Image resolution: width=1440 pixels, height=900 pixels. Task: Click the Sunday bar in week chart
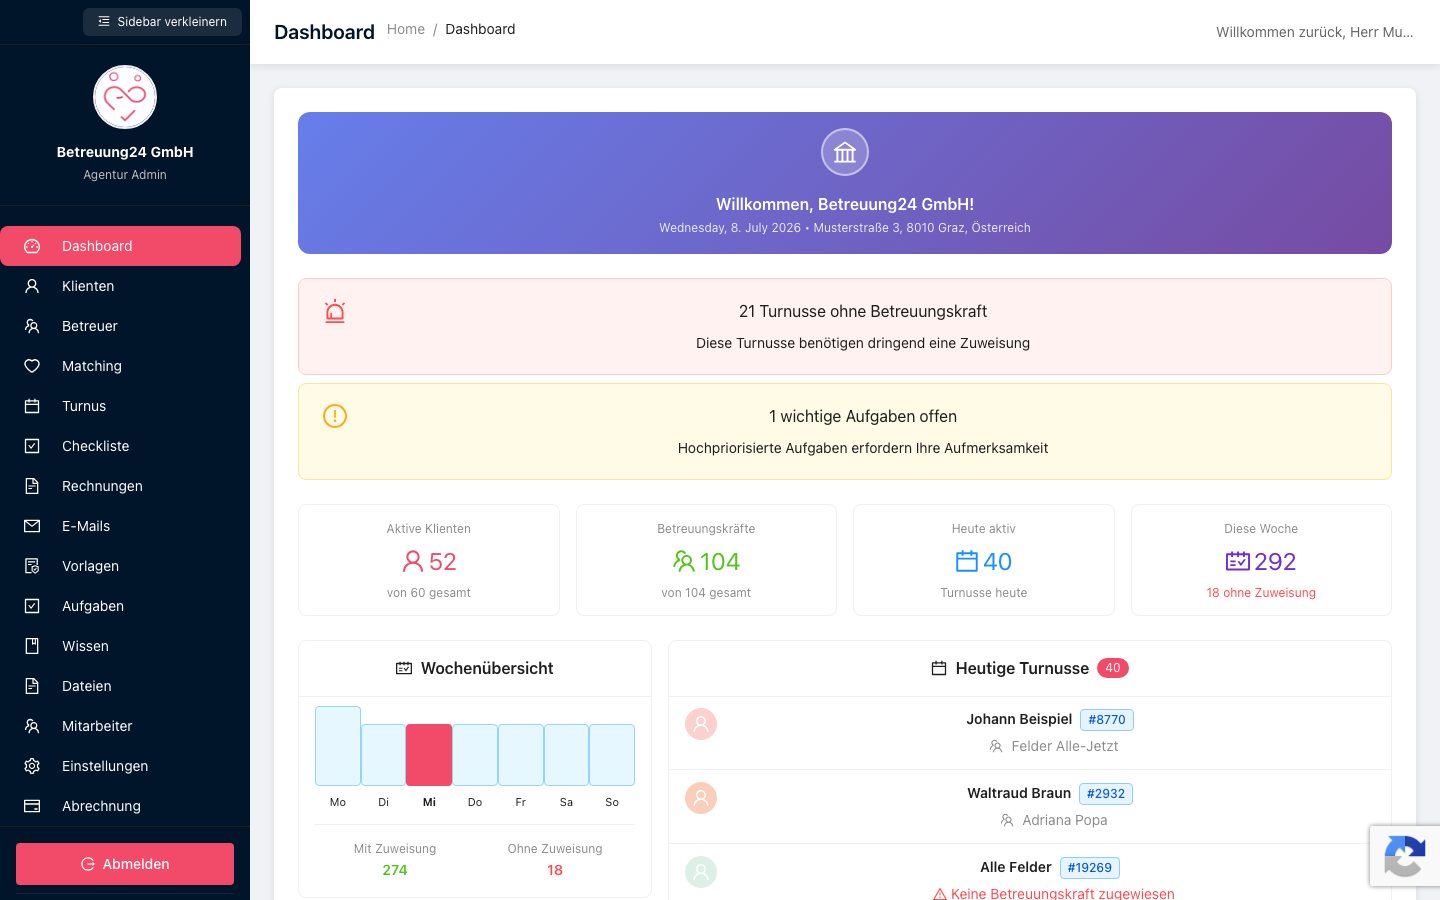pyautogui.click(x=612, y=755)
